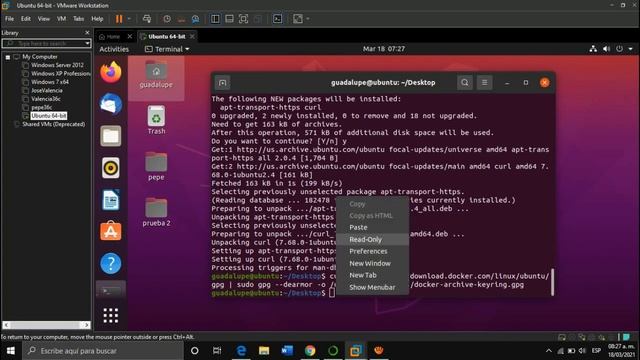Open VMware console view
The width and height of the screenshot is (640, 360).
(x=277, y=19)
